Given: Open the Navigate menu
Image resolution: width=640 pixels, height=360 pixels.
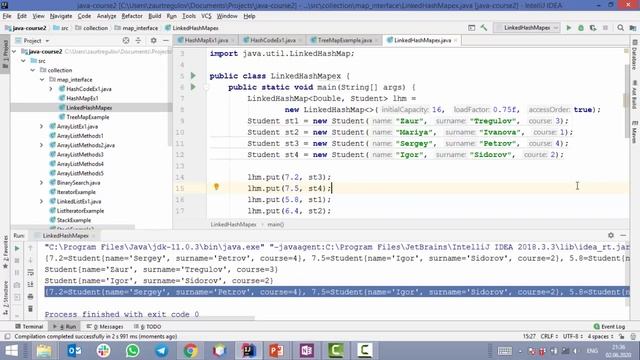Looking at the screenshot, I should coord(61,16).
